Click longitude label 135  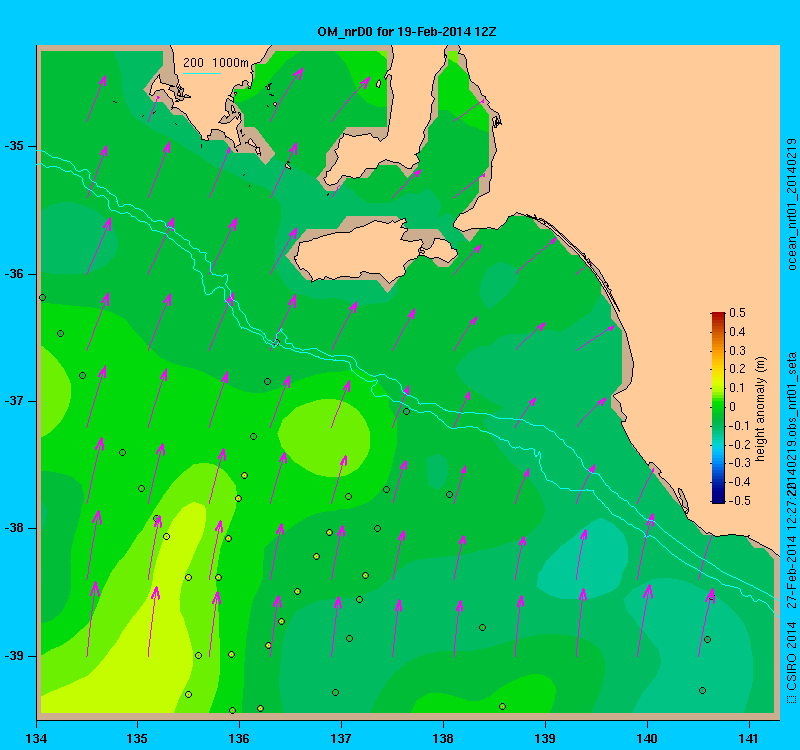pyautogui.click(x=137, y=739)
